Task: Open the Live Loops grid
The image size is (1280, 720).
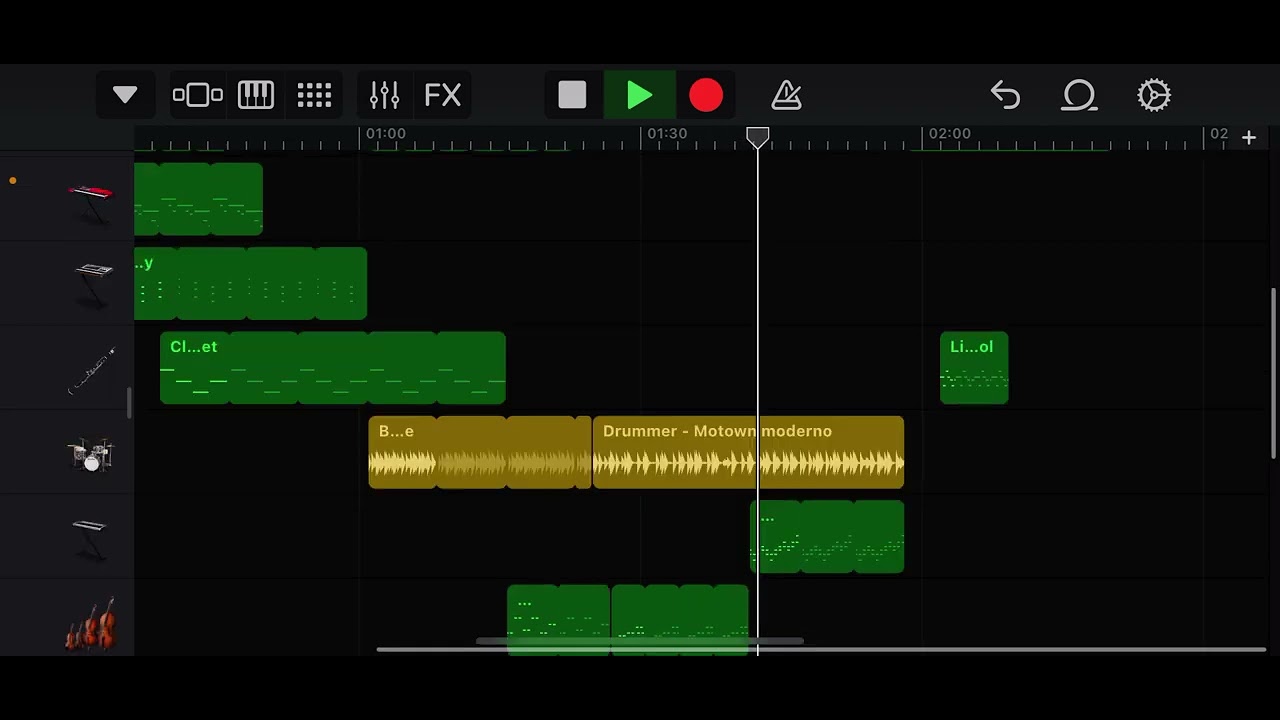Action: [x=314, y=95]
